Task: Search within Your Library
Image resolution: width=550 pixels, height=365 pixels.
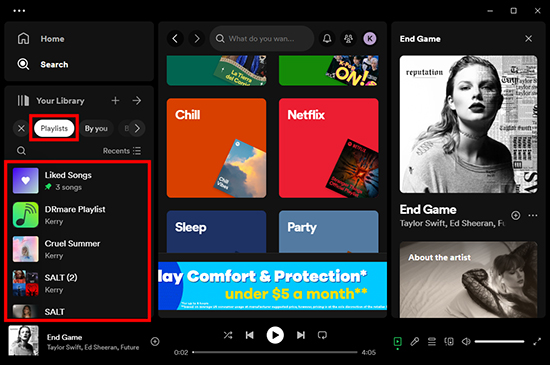Action: tap(21, 151)
